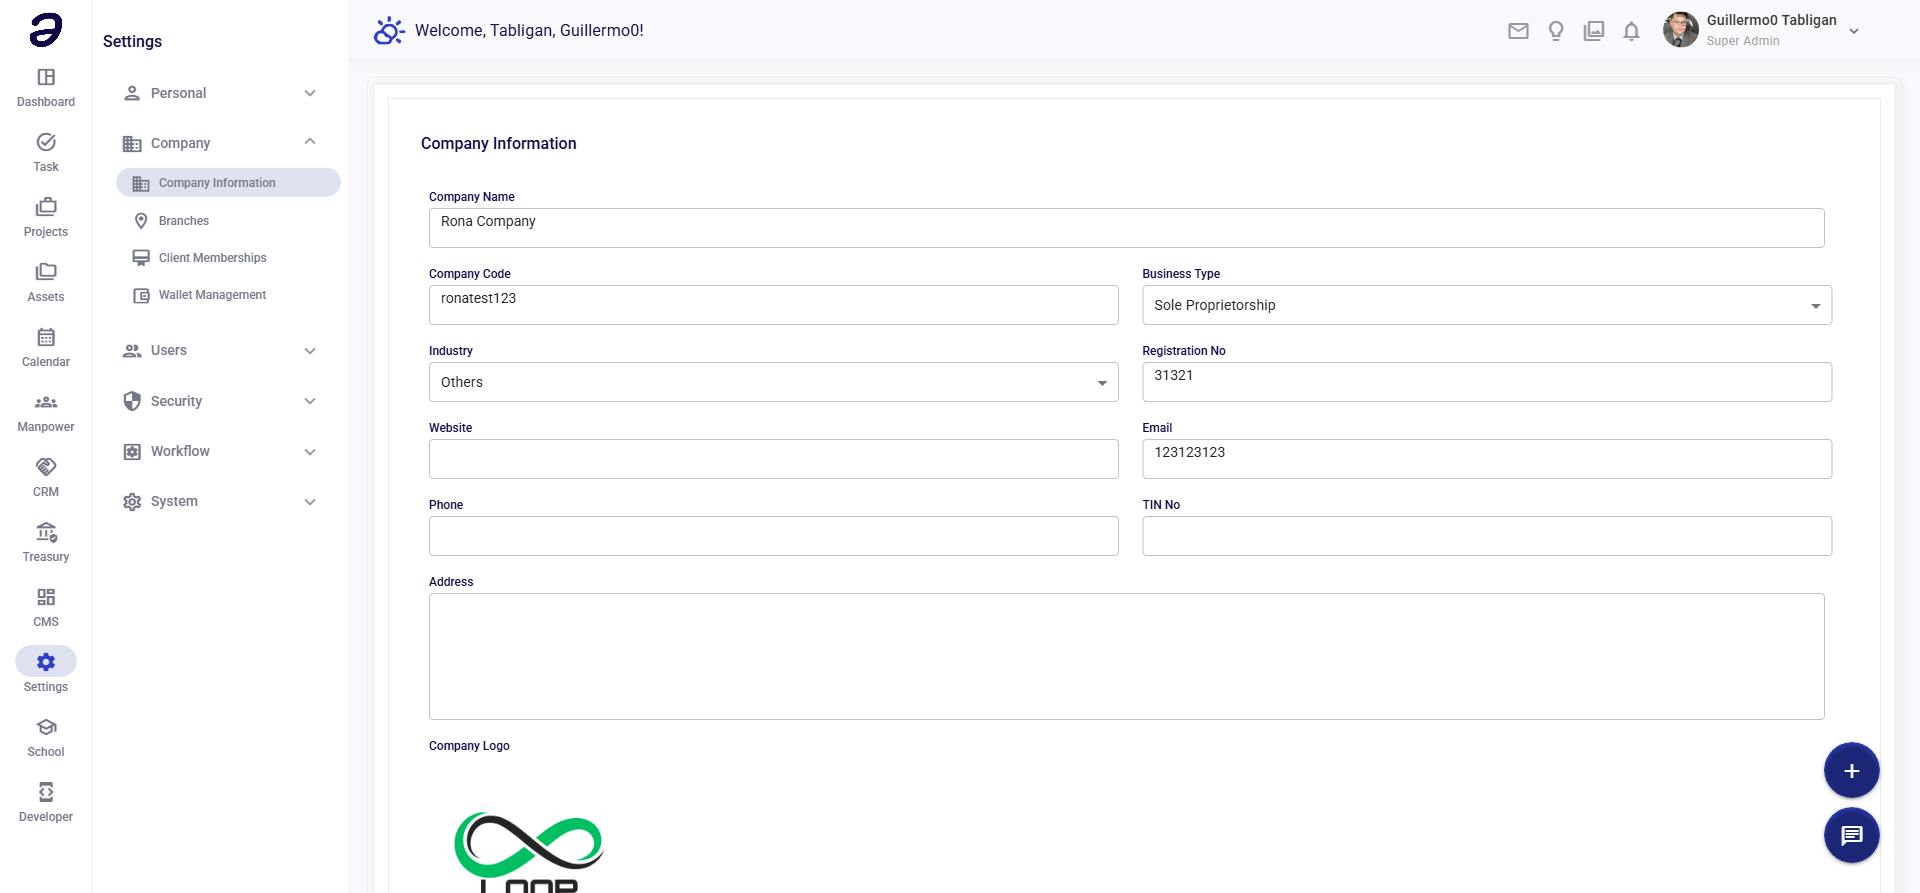Click inside the Address text area
Viewport: 1920px width, 893px height.
1126,656
